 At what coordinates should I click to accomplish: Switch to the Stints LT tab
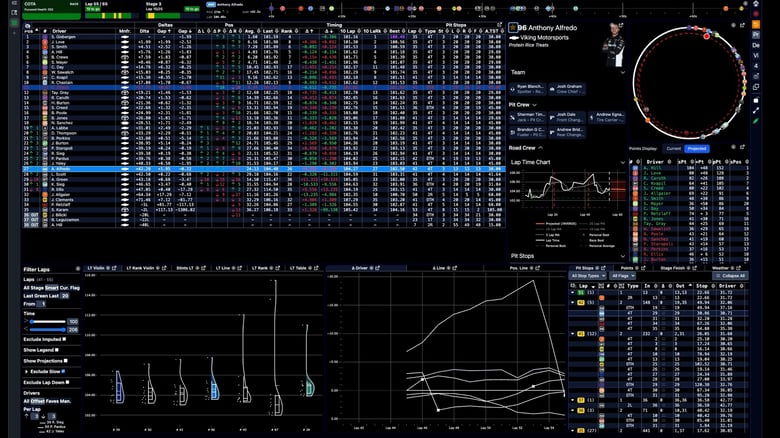click(x=185, y=268)
